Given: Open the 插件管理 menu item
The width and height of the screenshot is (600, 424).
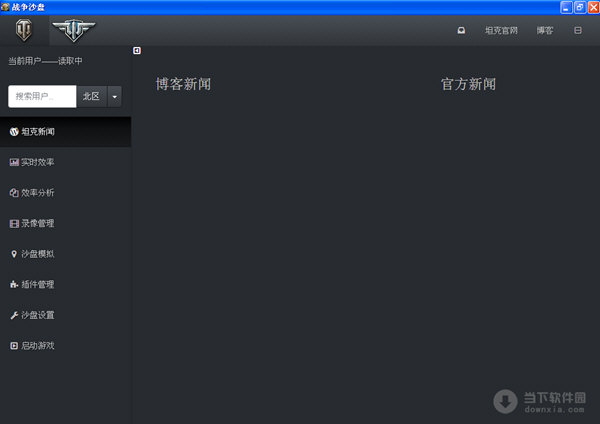Looking at the screenshot, I should 65,285.
